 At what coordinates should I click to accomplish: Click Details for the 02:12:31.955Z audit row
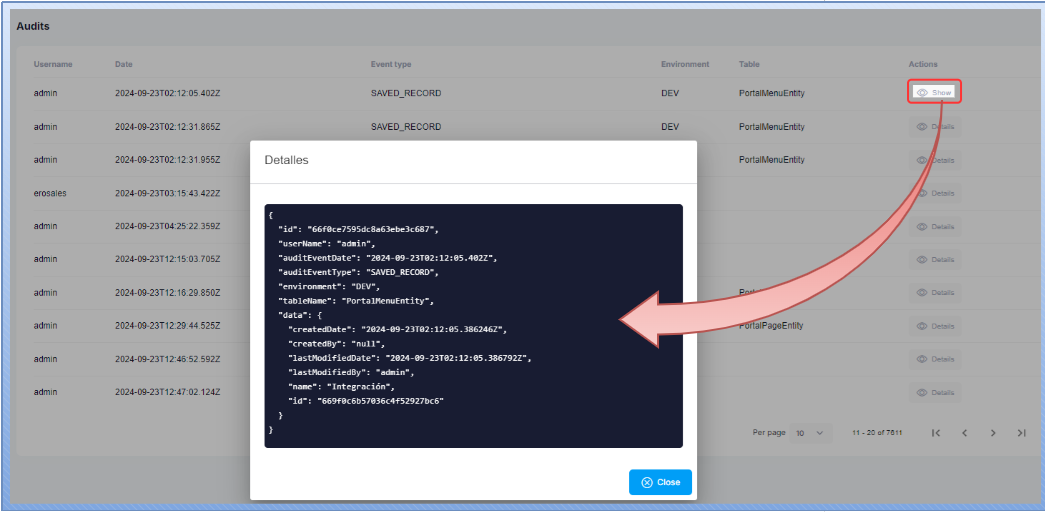[935, 160]
